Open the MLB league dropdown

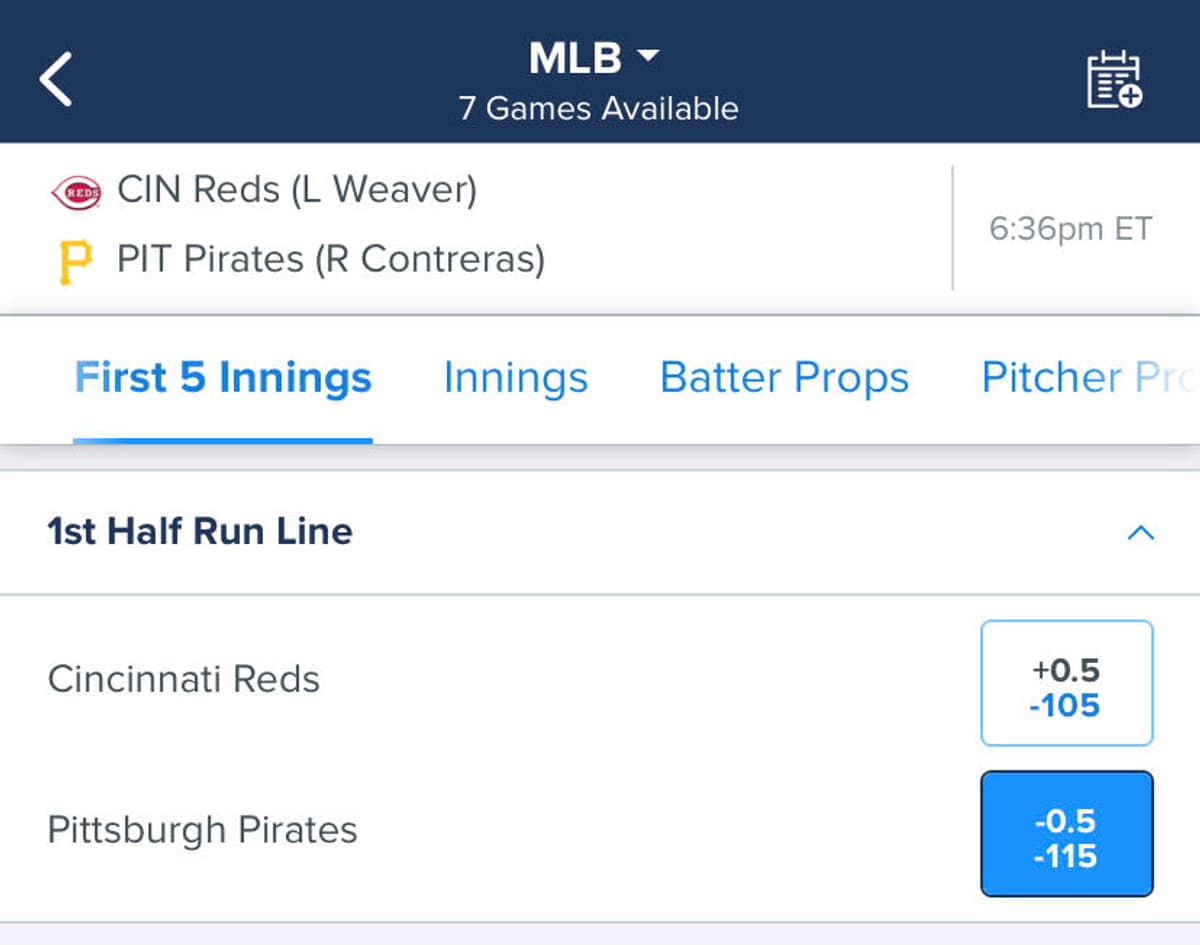(x=595, y=58)
